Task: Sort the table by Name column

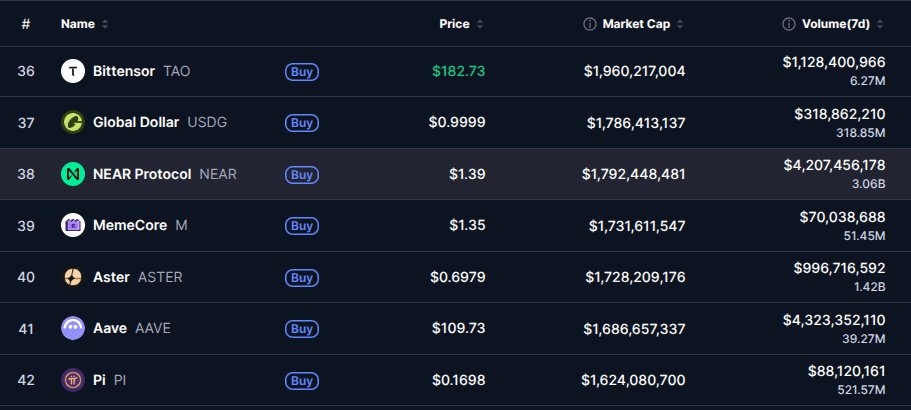Action: coord(78,24)
